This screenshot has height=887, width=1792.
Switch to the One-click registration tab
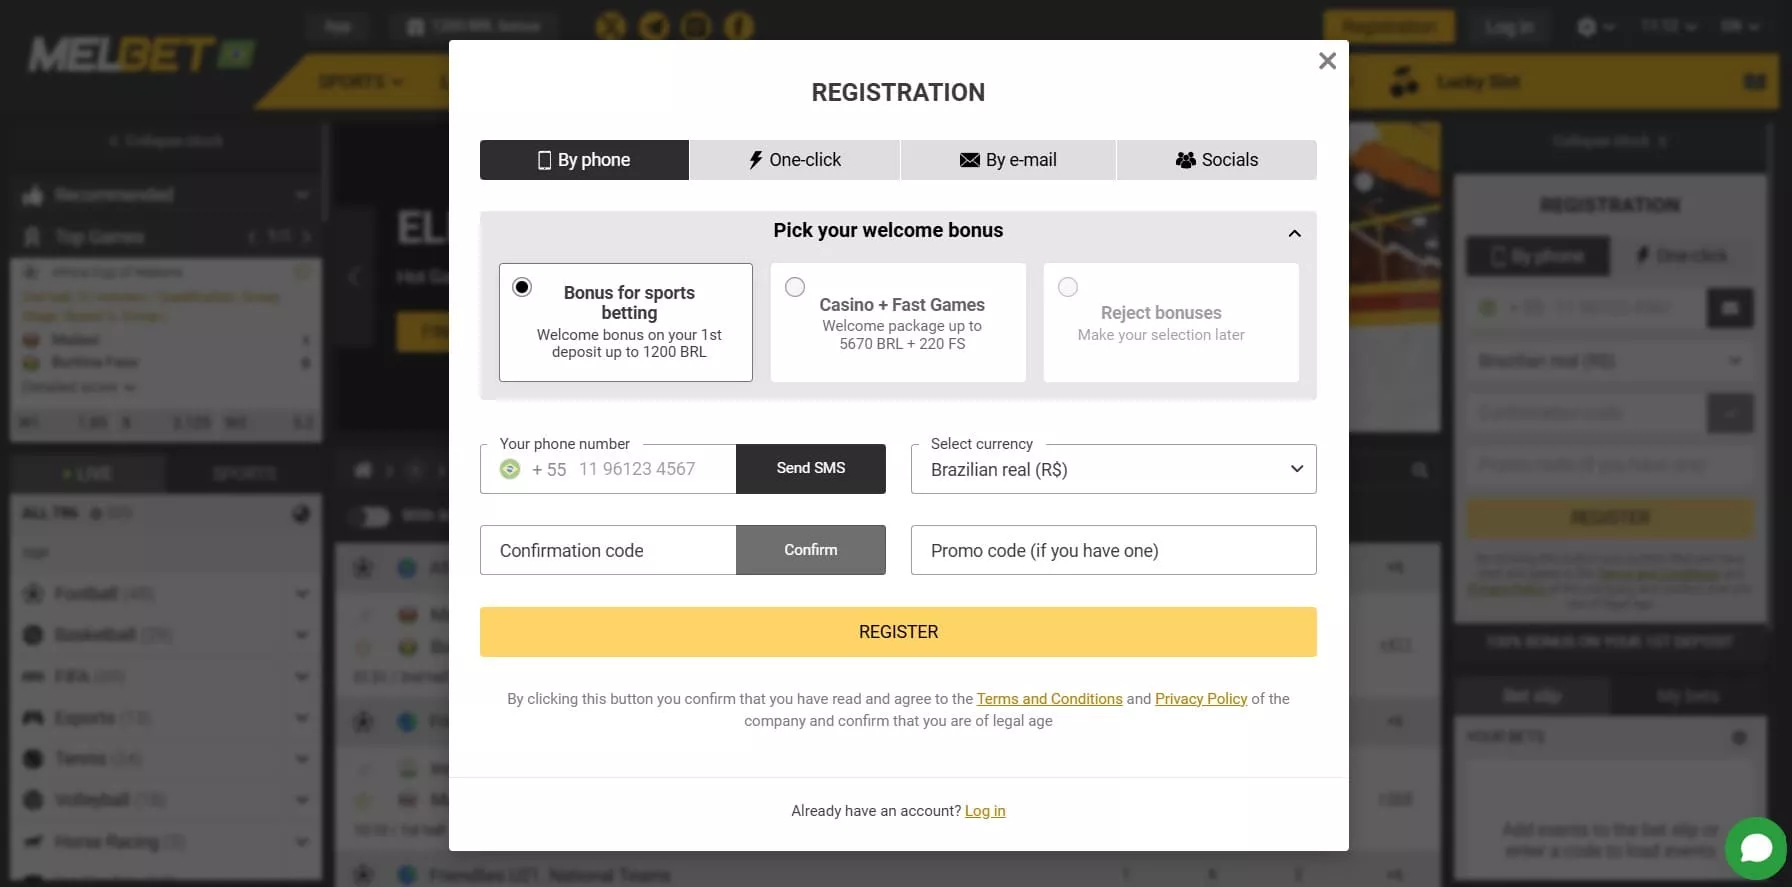point(795,160)
